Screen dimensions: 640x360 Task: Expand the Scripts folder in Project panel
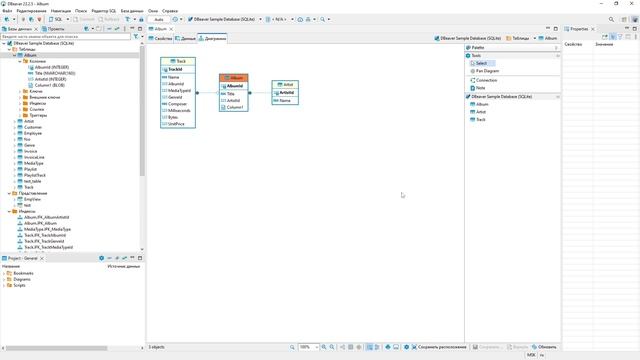pyautogui.click(x=4, y=285)
